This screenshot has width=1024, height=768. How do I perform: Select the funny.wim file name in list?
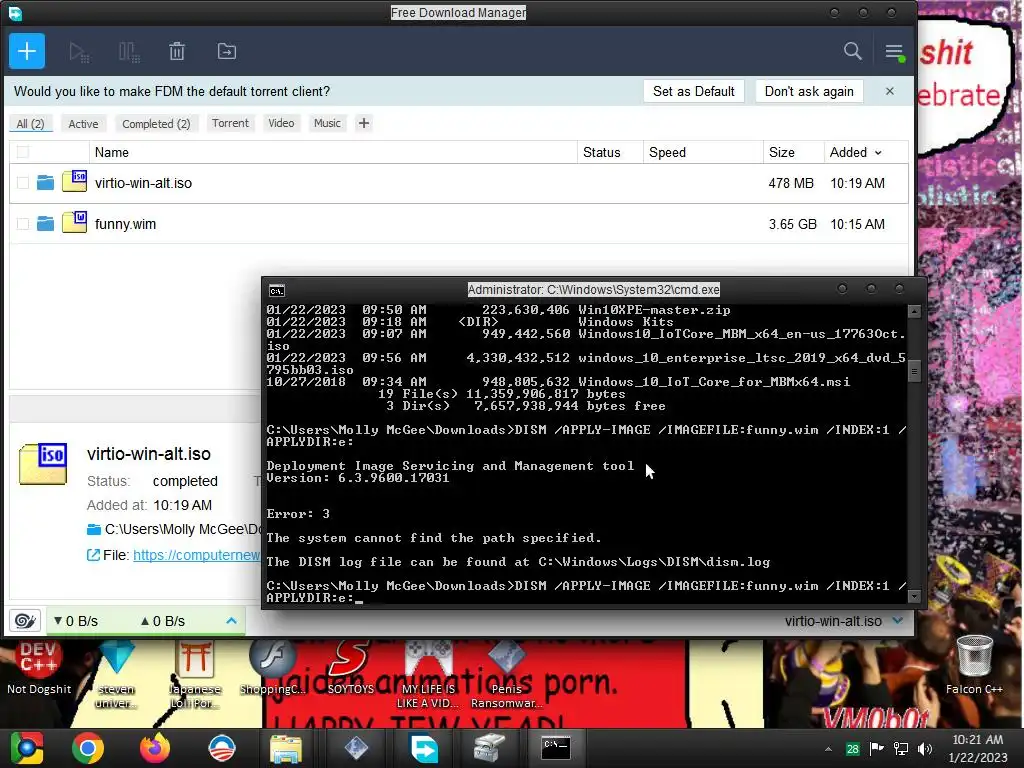(125, 225)
